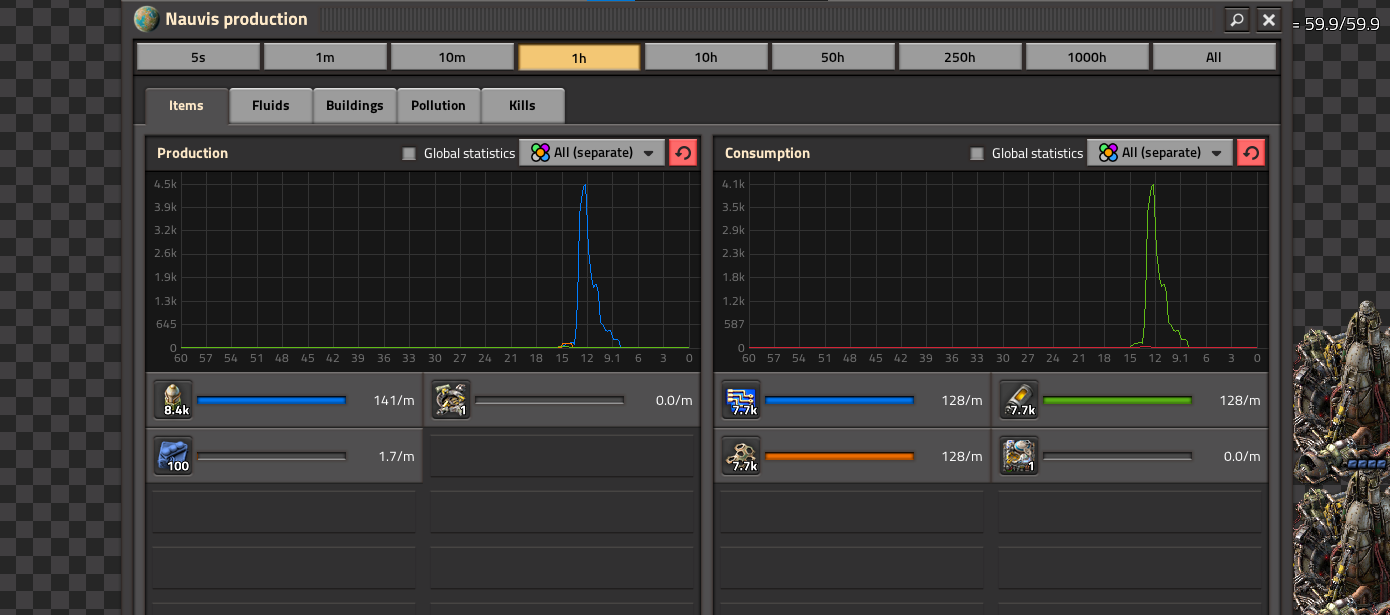The image size is (1390, 615).
Task: Select the 250h time range
Action: pos(960,57)
